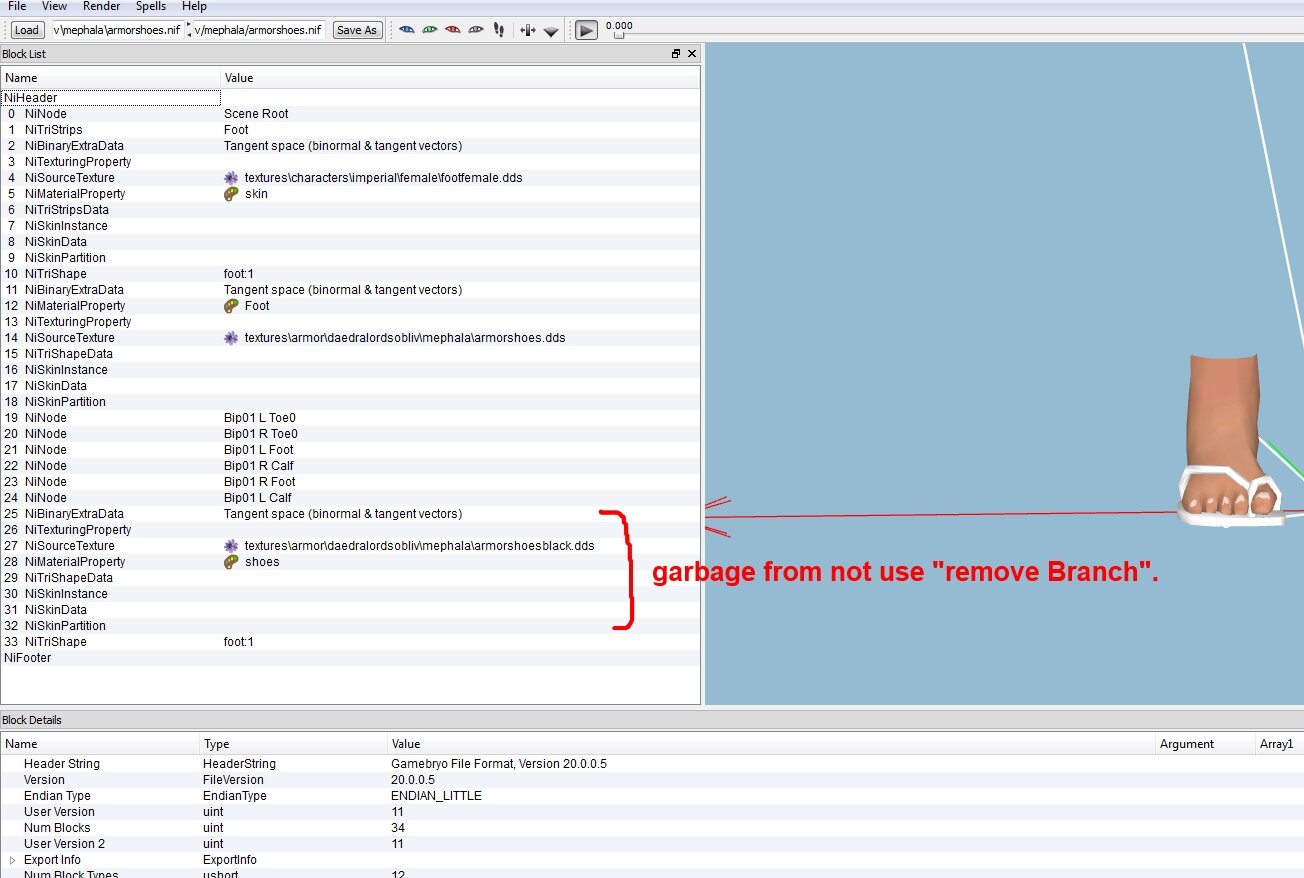Expand the Export Info row
Image resolution: width=1304 pixels, height=878 pixels.
tap(13, 860)
